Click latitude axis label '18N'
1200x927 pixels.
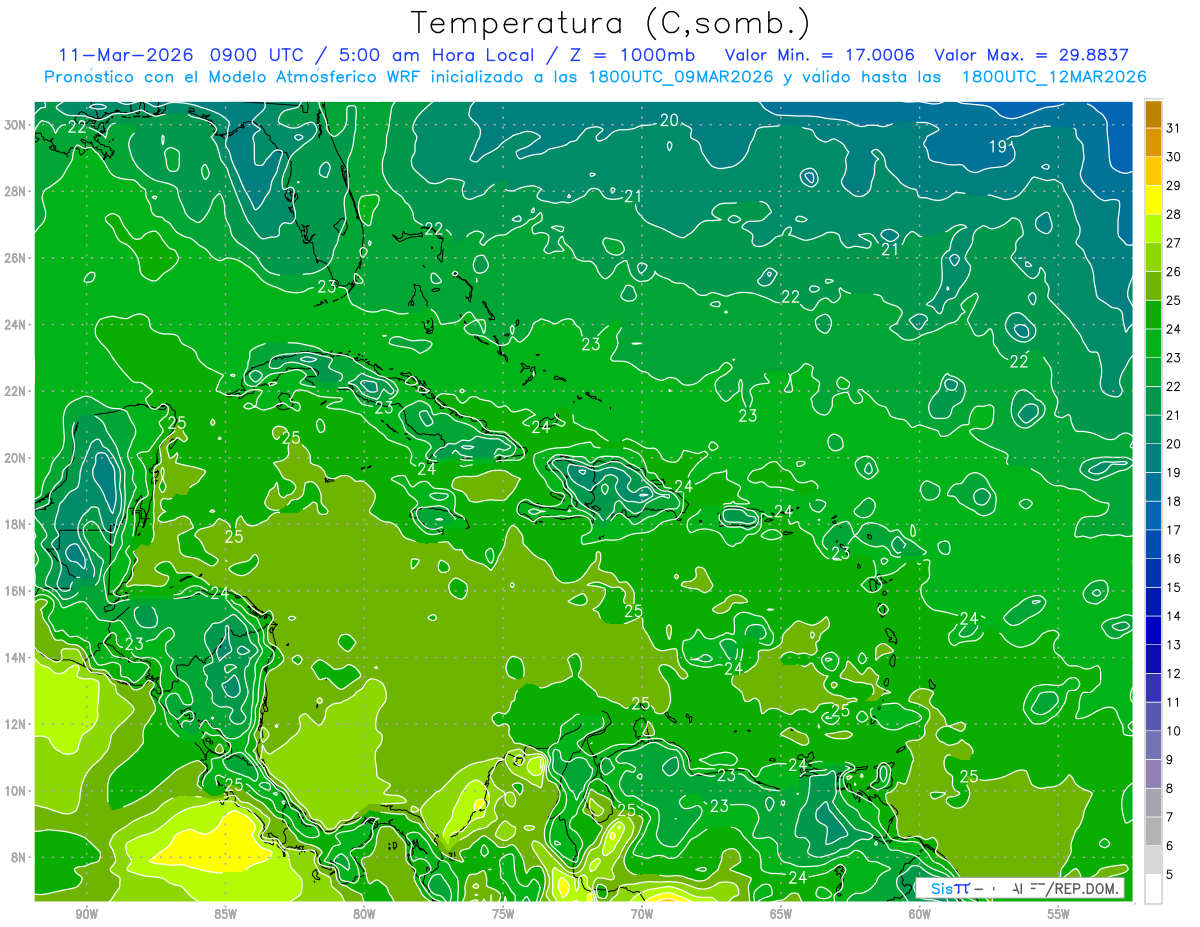(x=16, y=524)
